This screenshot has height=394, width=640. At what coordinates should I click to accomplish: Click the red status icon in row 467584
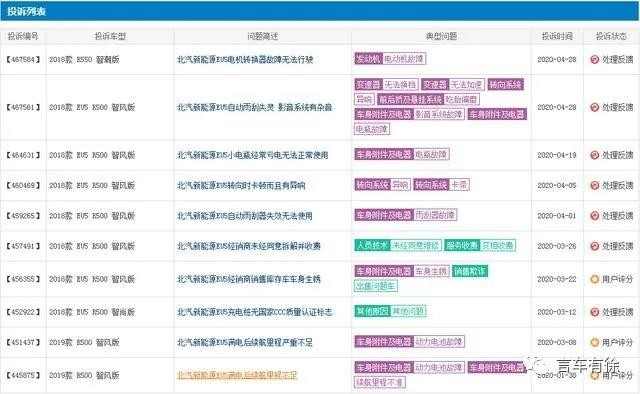point(594,60)
